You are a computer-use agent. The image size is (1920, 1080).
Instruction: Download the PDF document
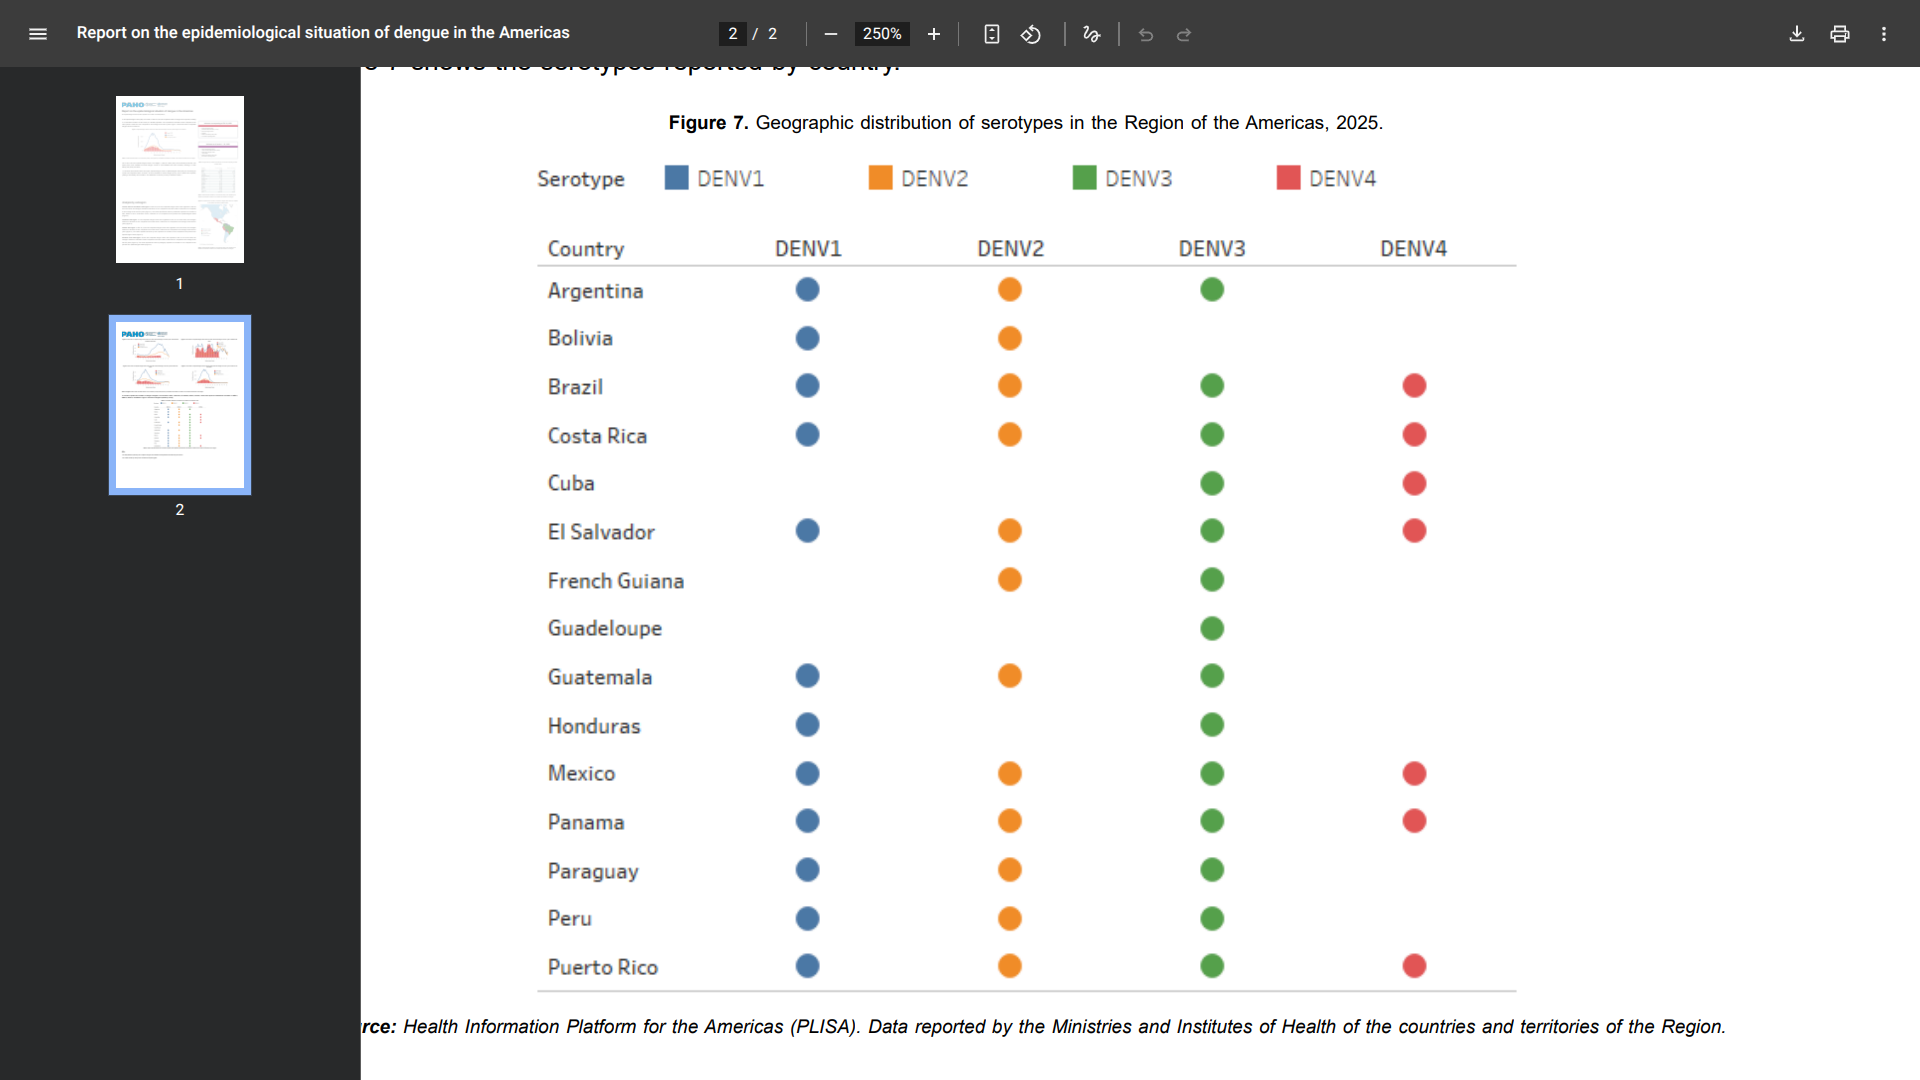click(x=1796, y=34)
